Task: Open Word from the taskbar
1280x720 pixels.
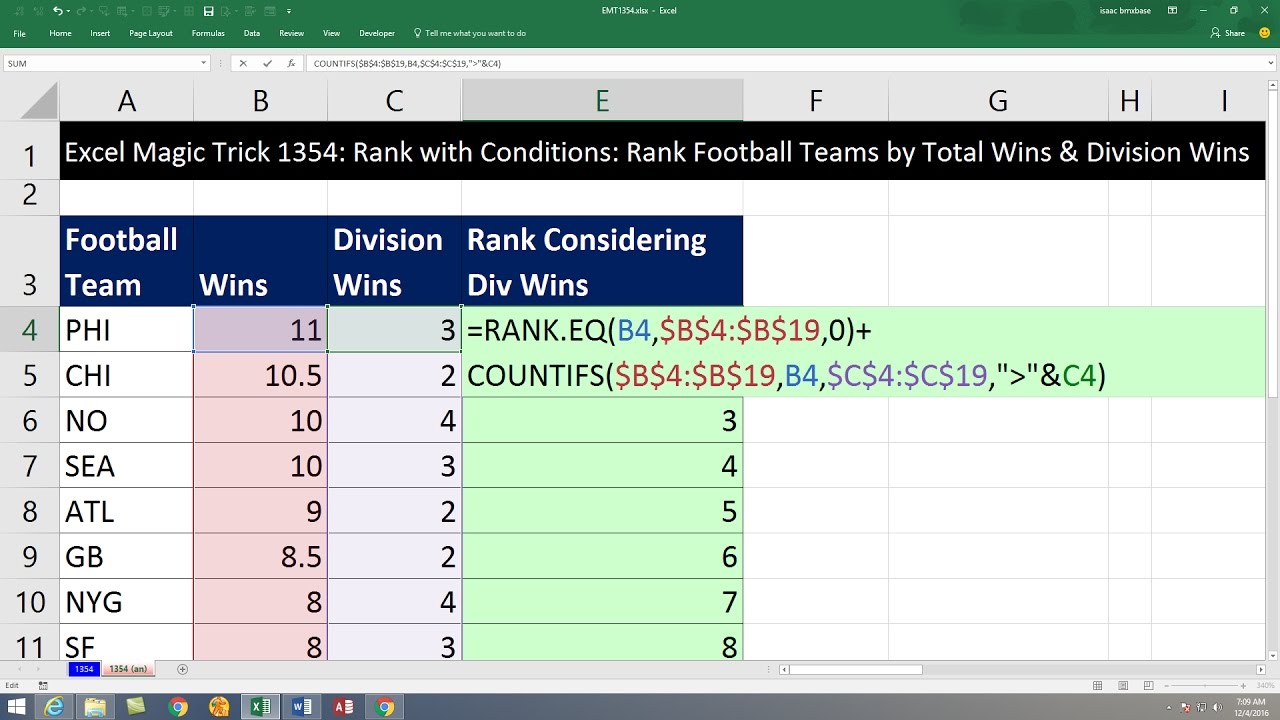Action: click(x=301, y=707)
